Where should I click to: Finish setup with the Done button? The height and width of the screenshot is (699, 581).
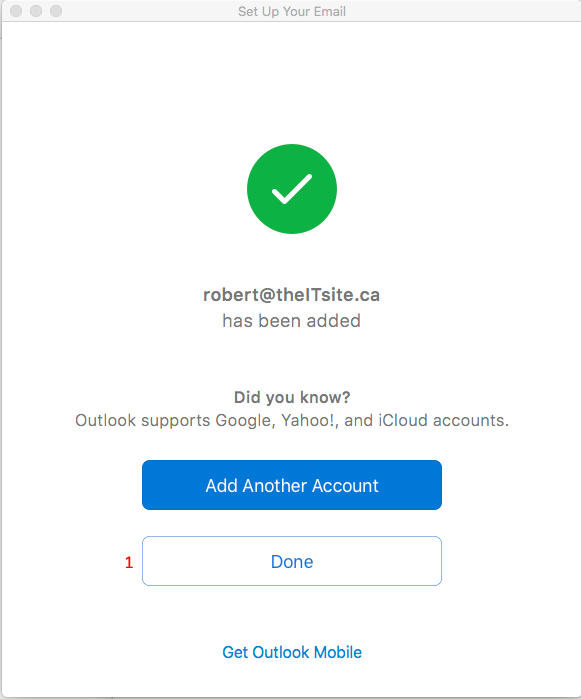pos(292,561)
